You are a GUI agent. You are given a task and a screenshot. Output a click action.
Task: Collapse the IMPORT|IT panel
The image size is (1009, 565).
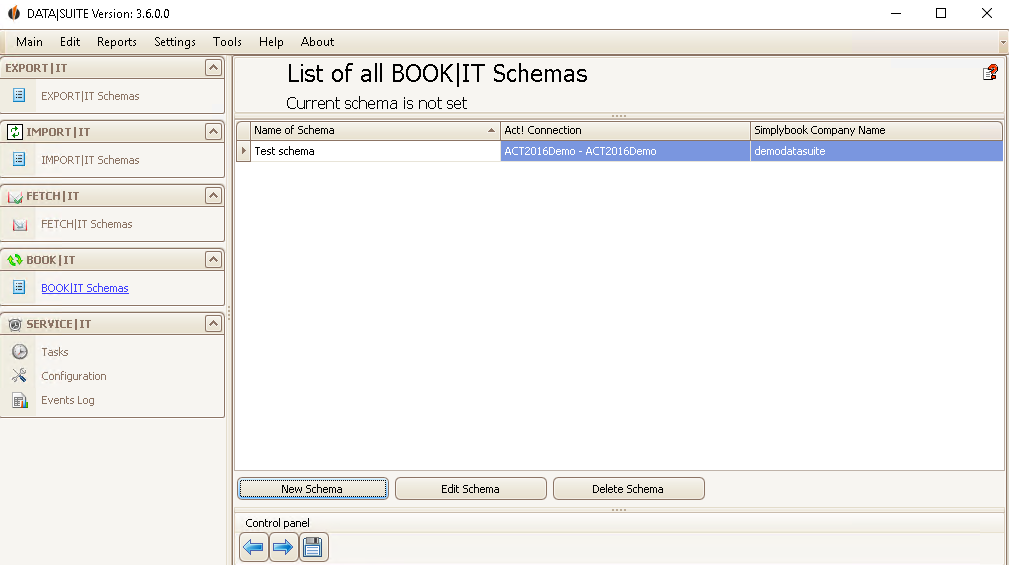coord(213,132)
